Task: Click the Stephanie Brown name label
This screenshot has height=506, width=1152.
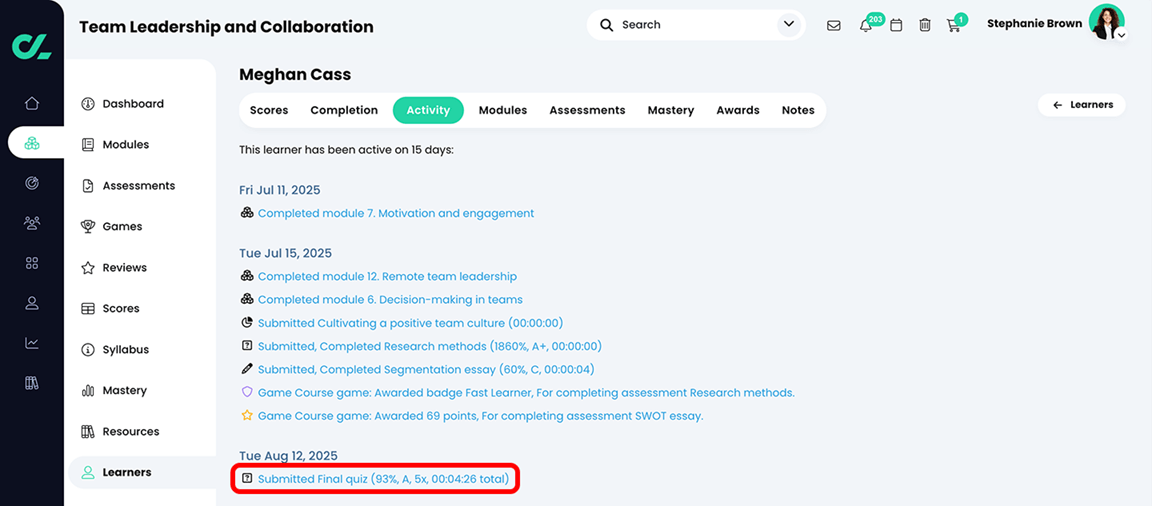Action: (1034, 24)
